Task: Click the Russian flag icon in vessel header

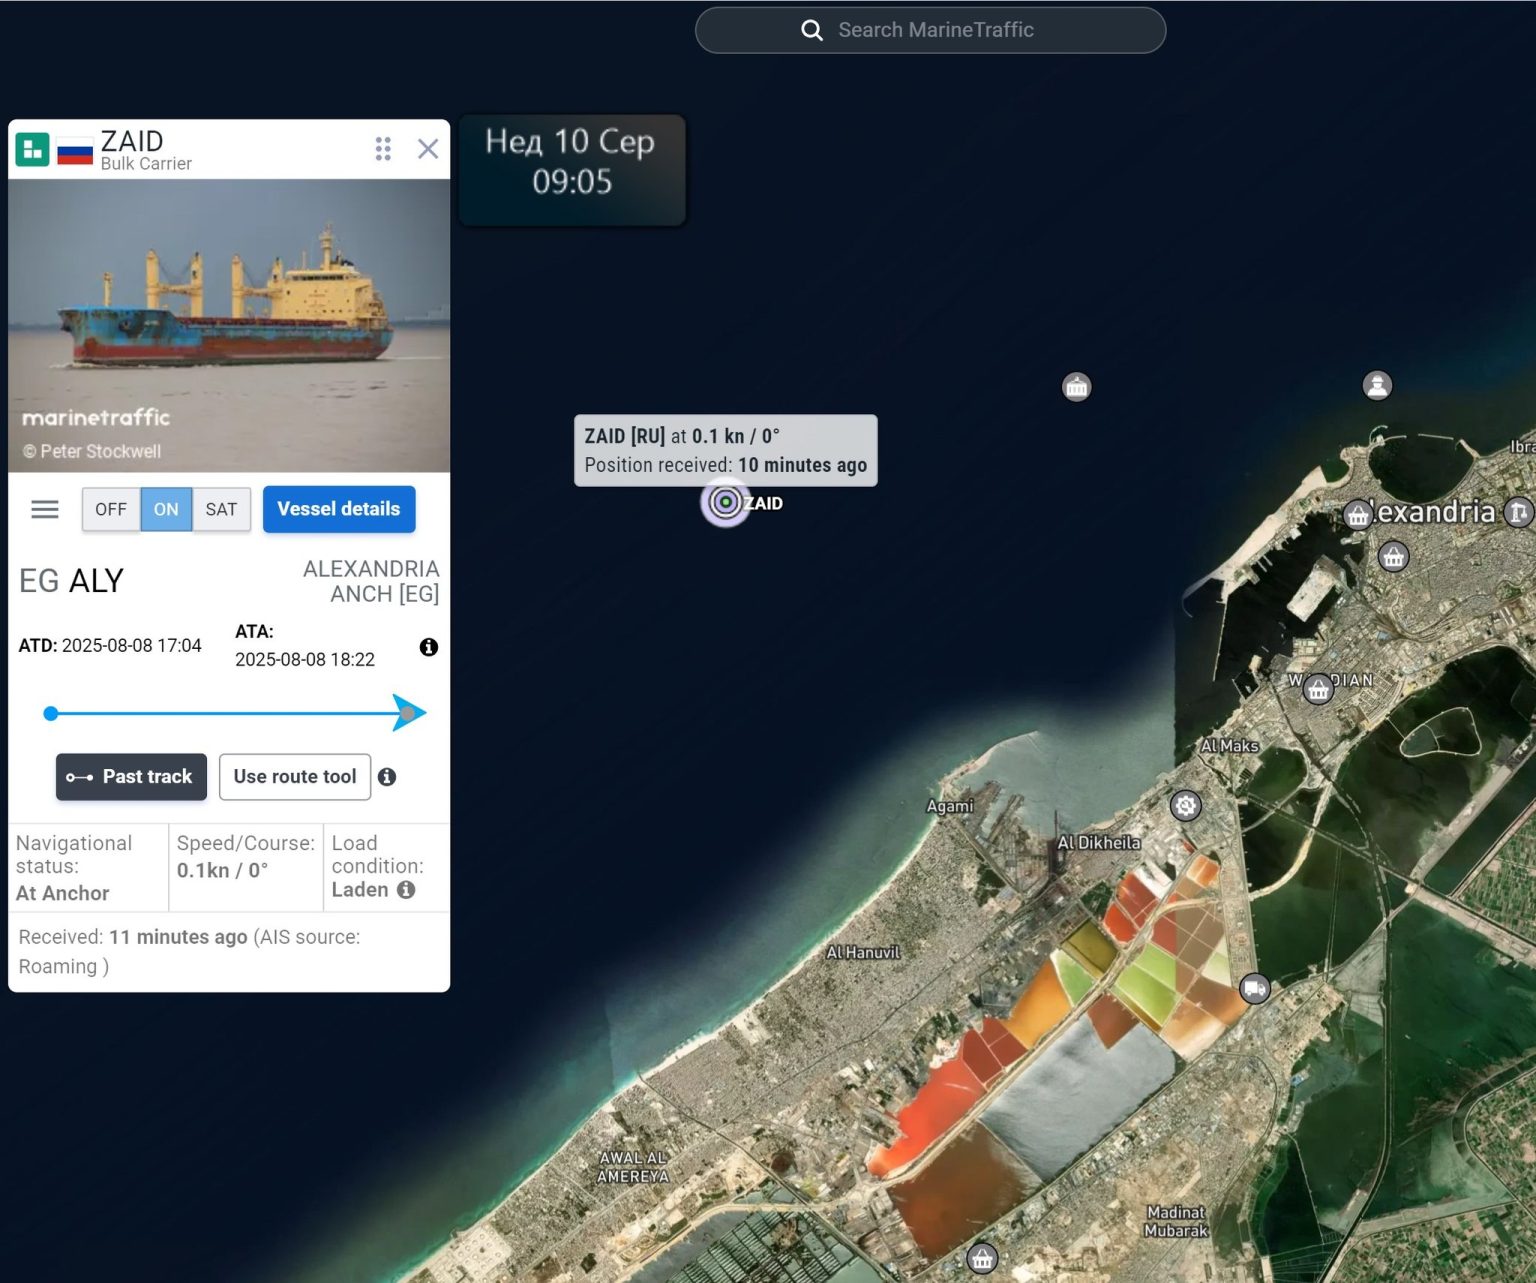Action: click(75, 151)
